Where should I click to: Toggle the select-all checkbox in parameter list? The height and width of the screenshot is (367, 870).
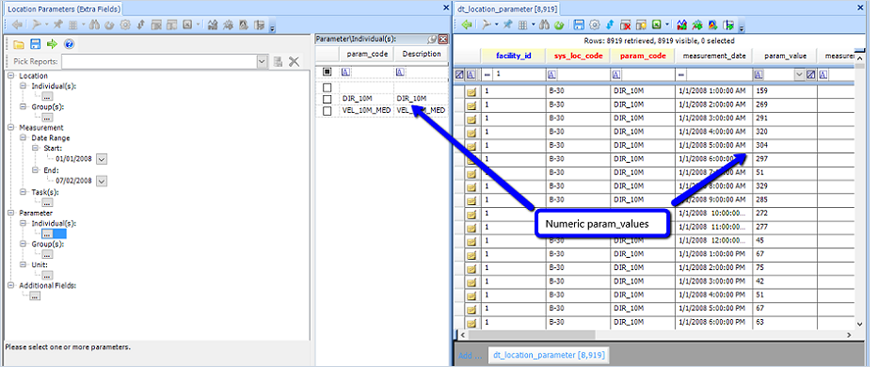tap(327, 72)
